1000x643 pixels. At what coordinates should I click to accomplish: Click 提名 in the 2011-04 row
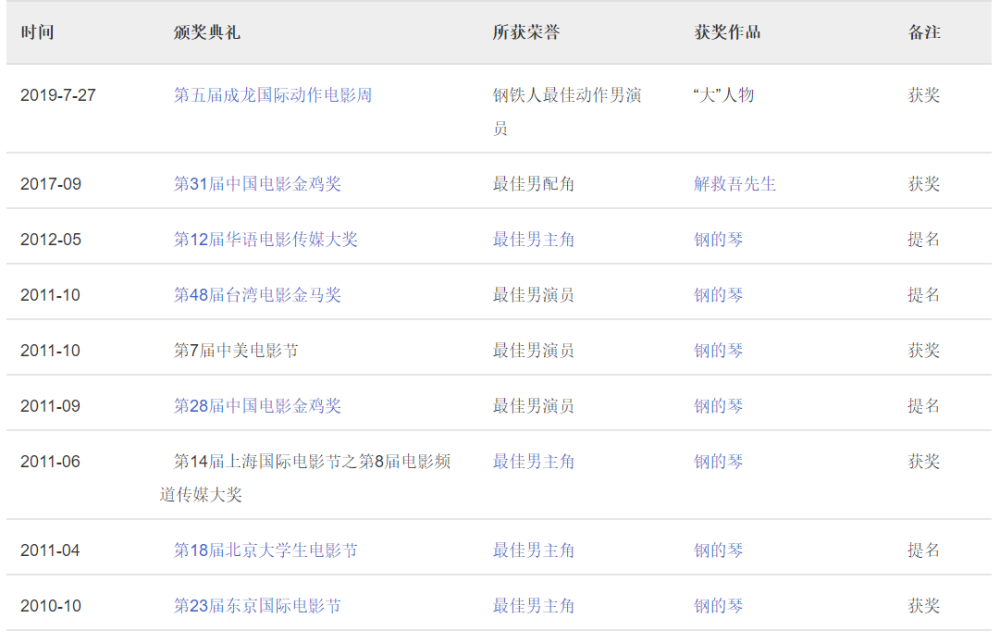click(924, 550)
